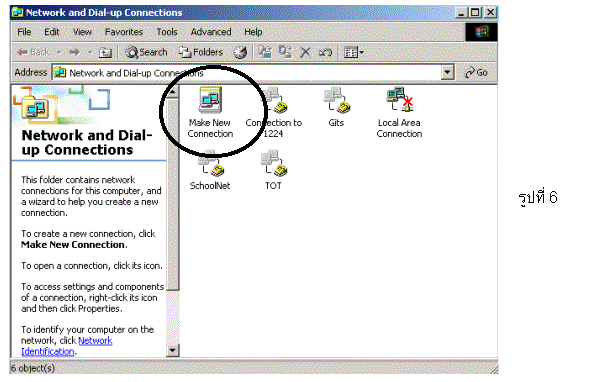Maximize the Network and Dial-up Connections window

click(475, 12)
